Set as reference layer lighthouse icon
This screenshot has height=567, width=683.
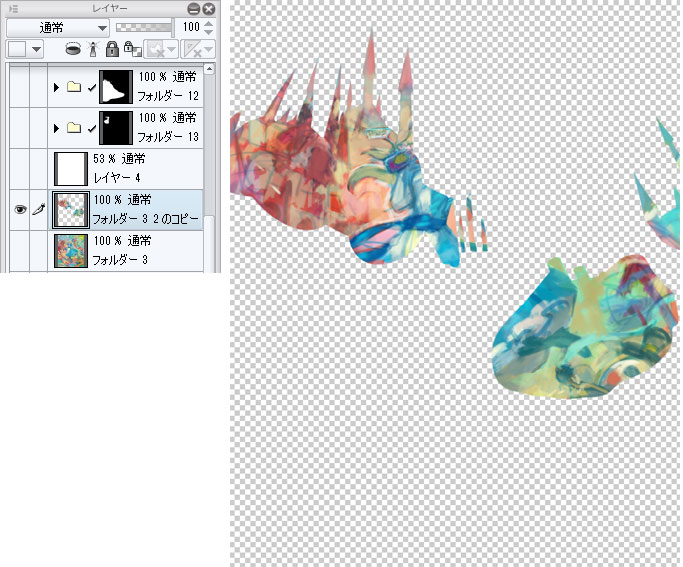tap(93, 49)
